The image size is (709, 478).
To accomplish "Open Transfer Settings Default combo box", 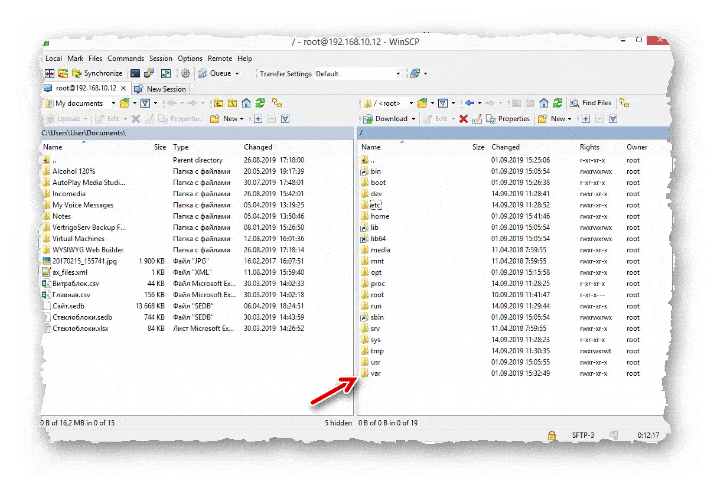I will point(358,74).
